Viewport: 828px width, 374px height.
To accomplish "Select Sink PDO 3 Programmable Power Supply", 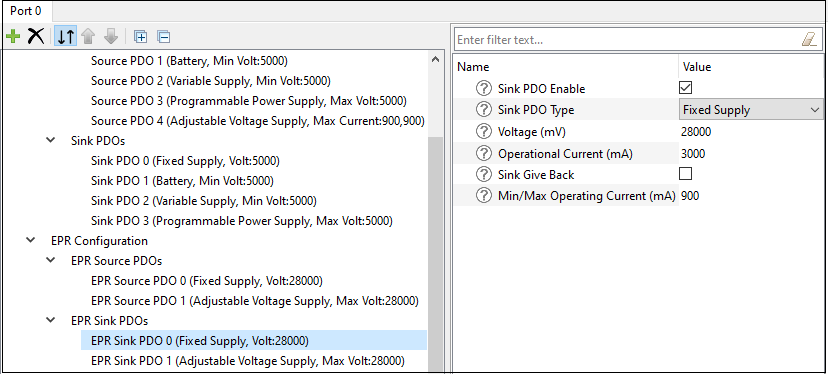I will (x=242, y=221).
